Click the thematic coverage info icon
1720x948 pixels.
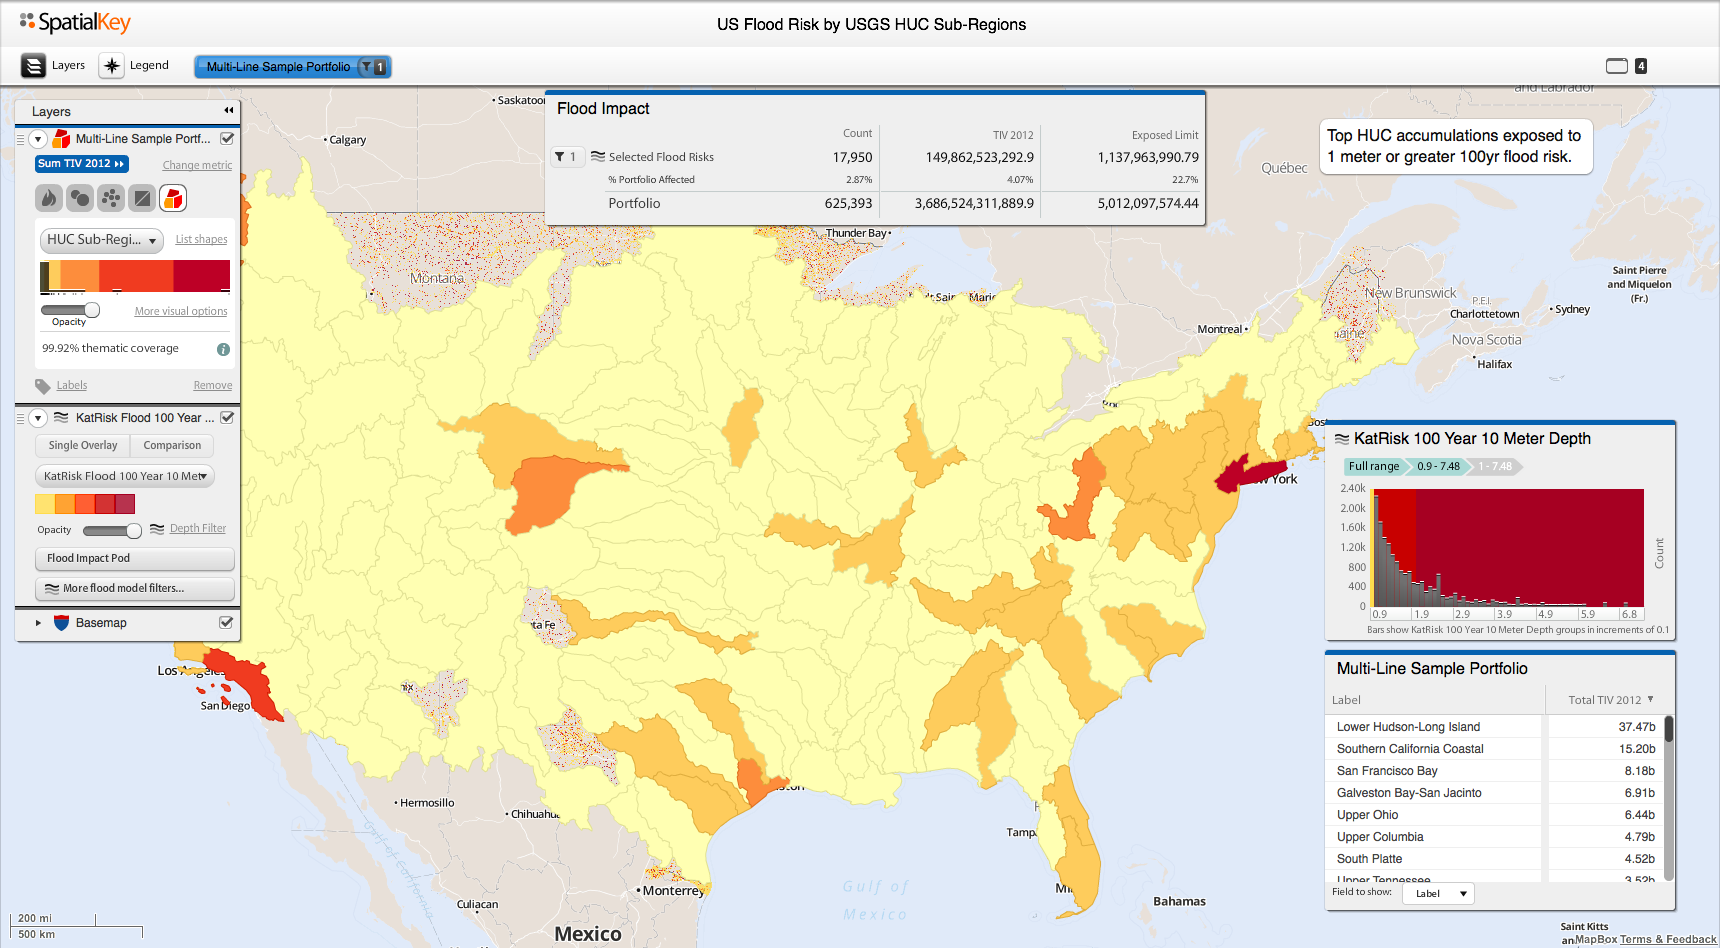pos(223,349)
